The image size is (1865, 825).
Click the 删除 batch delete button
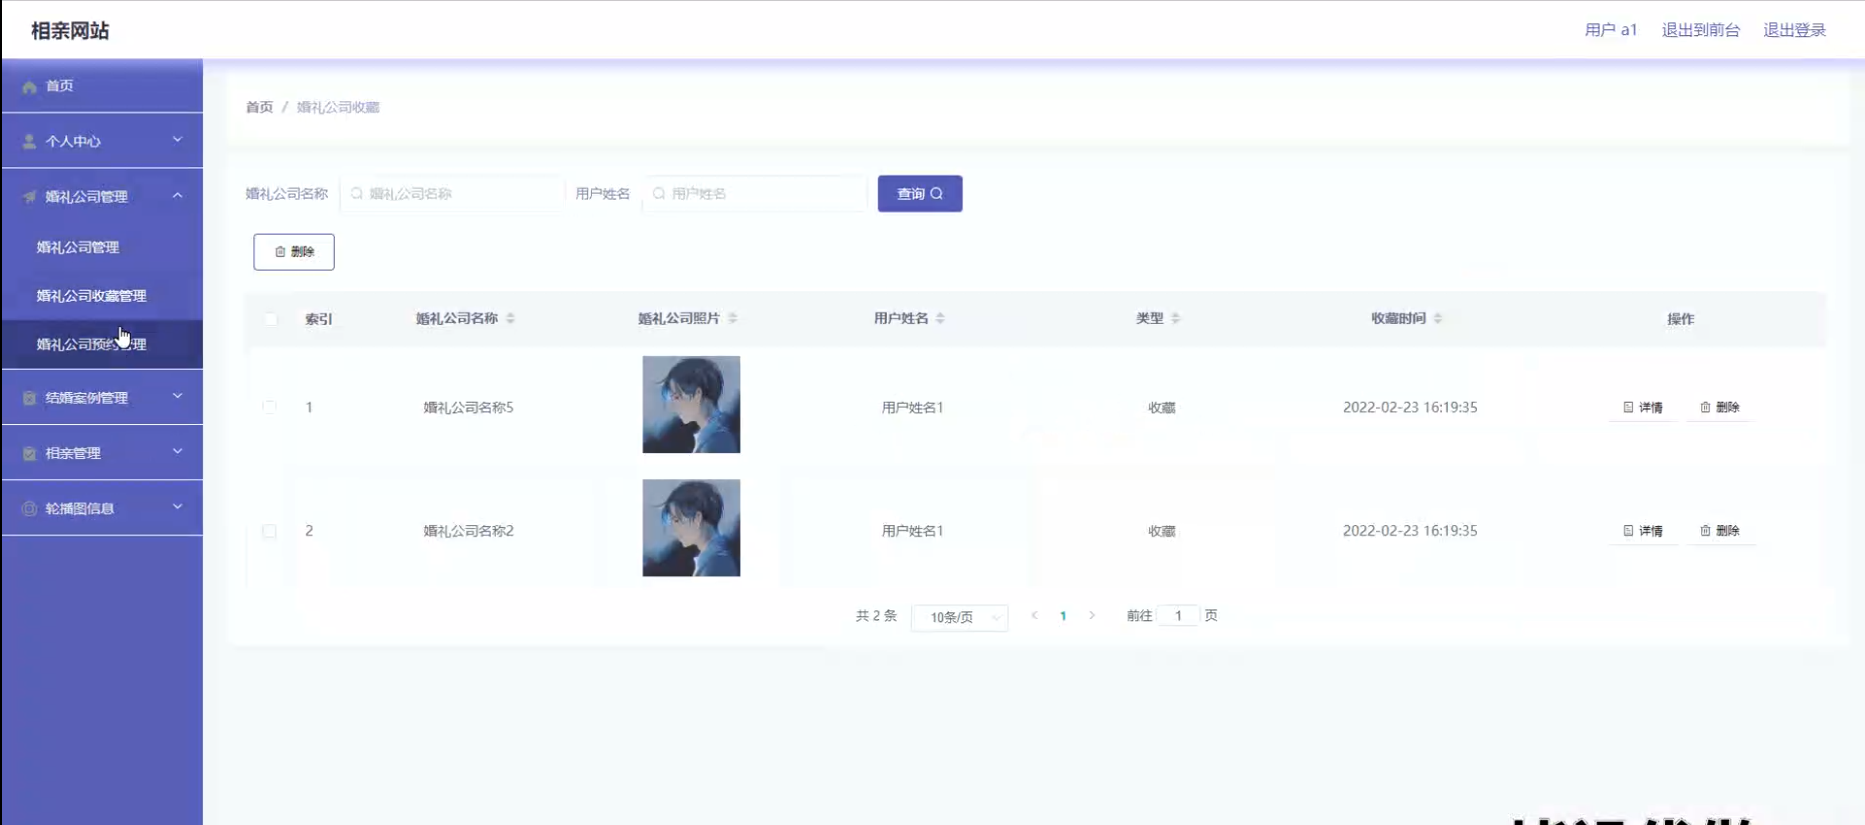click(294, 252)
